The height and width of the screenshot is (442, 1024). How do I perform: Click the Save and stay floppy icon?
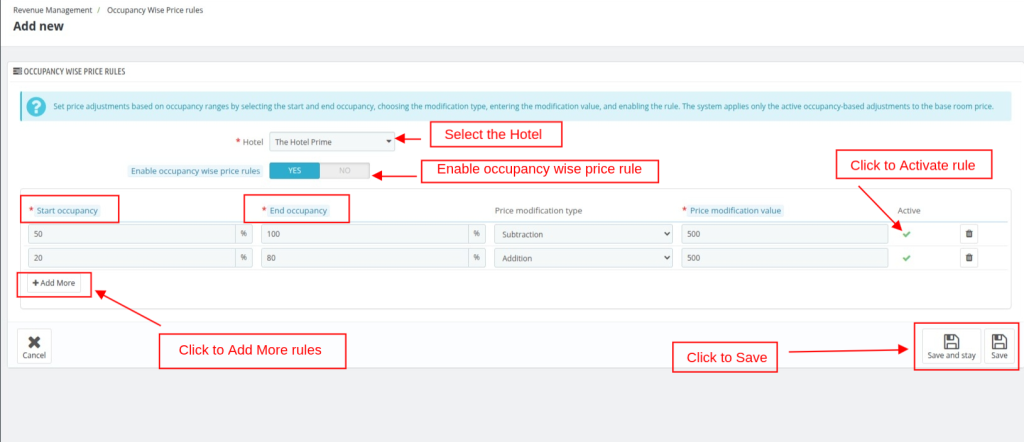[x=951, y=346]
